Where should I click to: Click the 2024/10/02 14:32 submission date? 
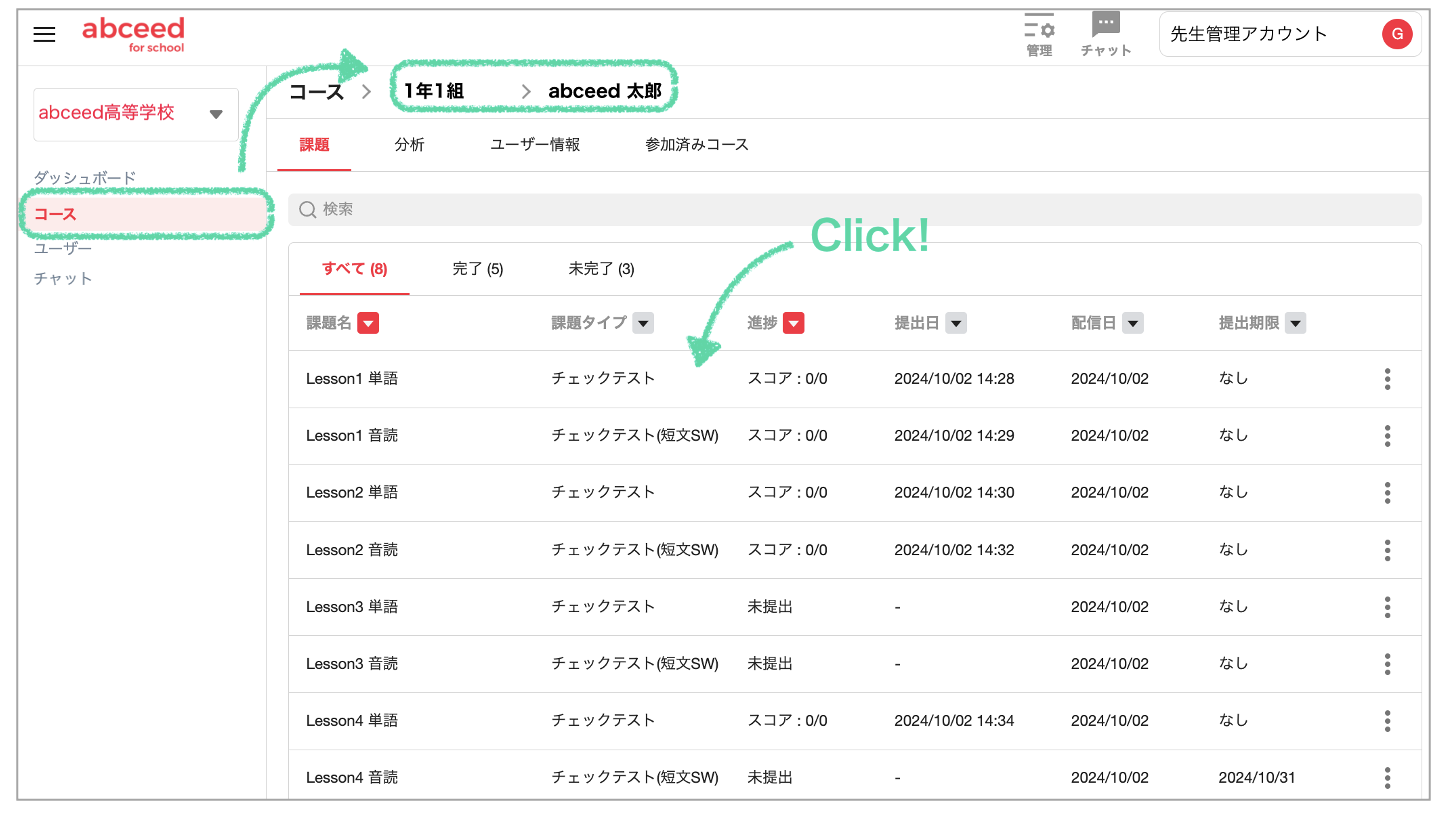[x=954, y=550]
